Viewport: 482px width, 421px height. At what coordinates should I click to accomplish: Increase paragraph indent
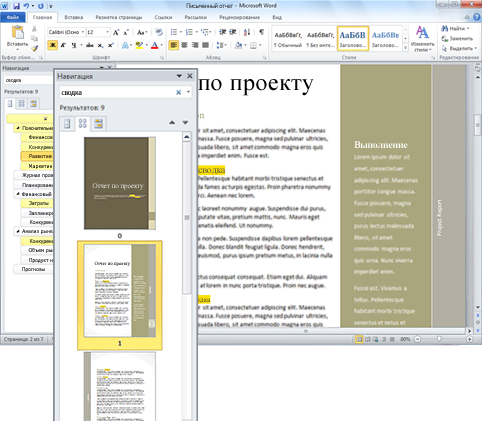tap(233, 32)
